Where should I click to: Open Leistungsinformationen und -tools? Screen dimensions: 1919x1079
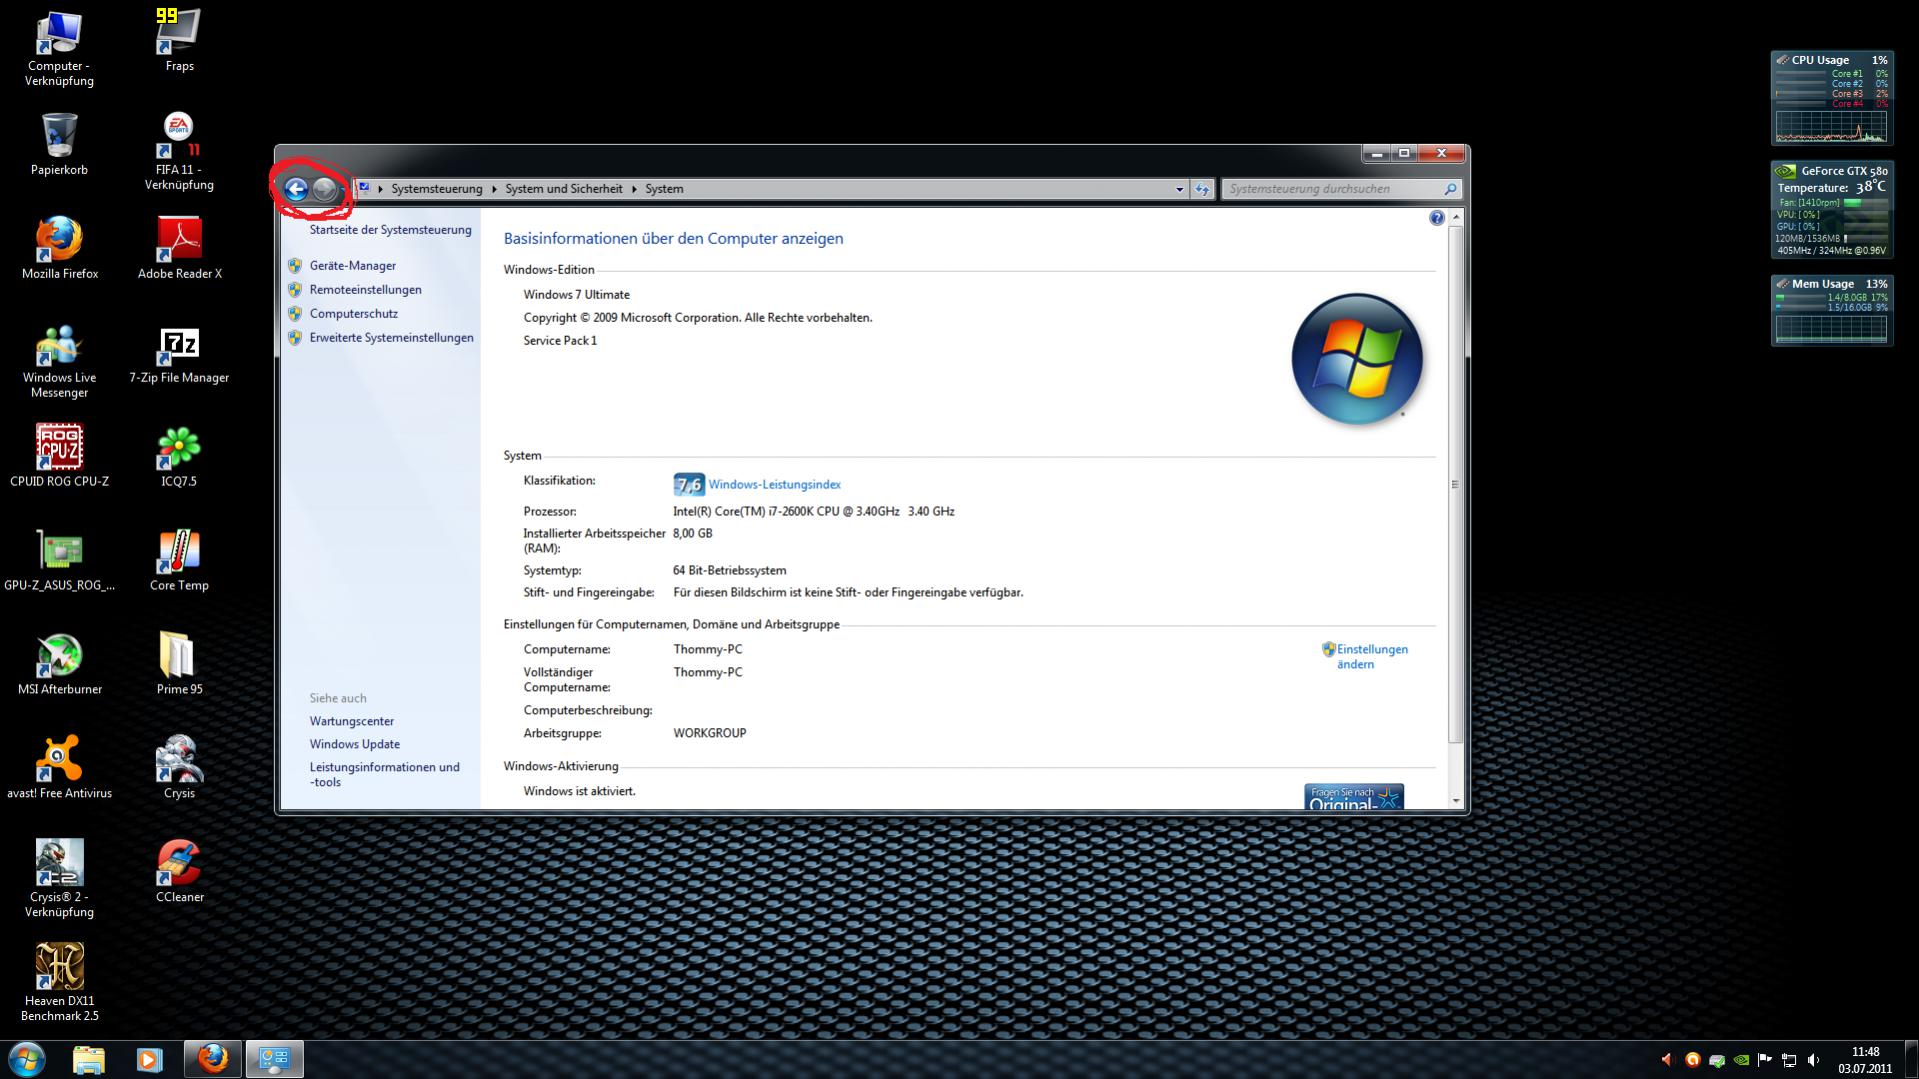pos(385,775)
